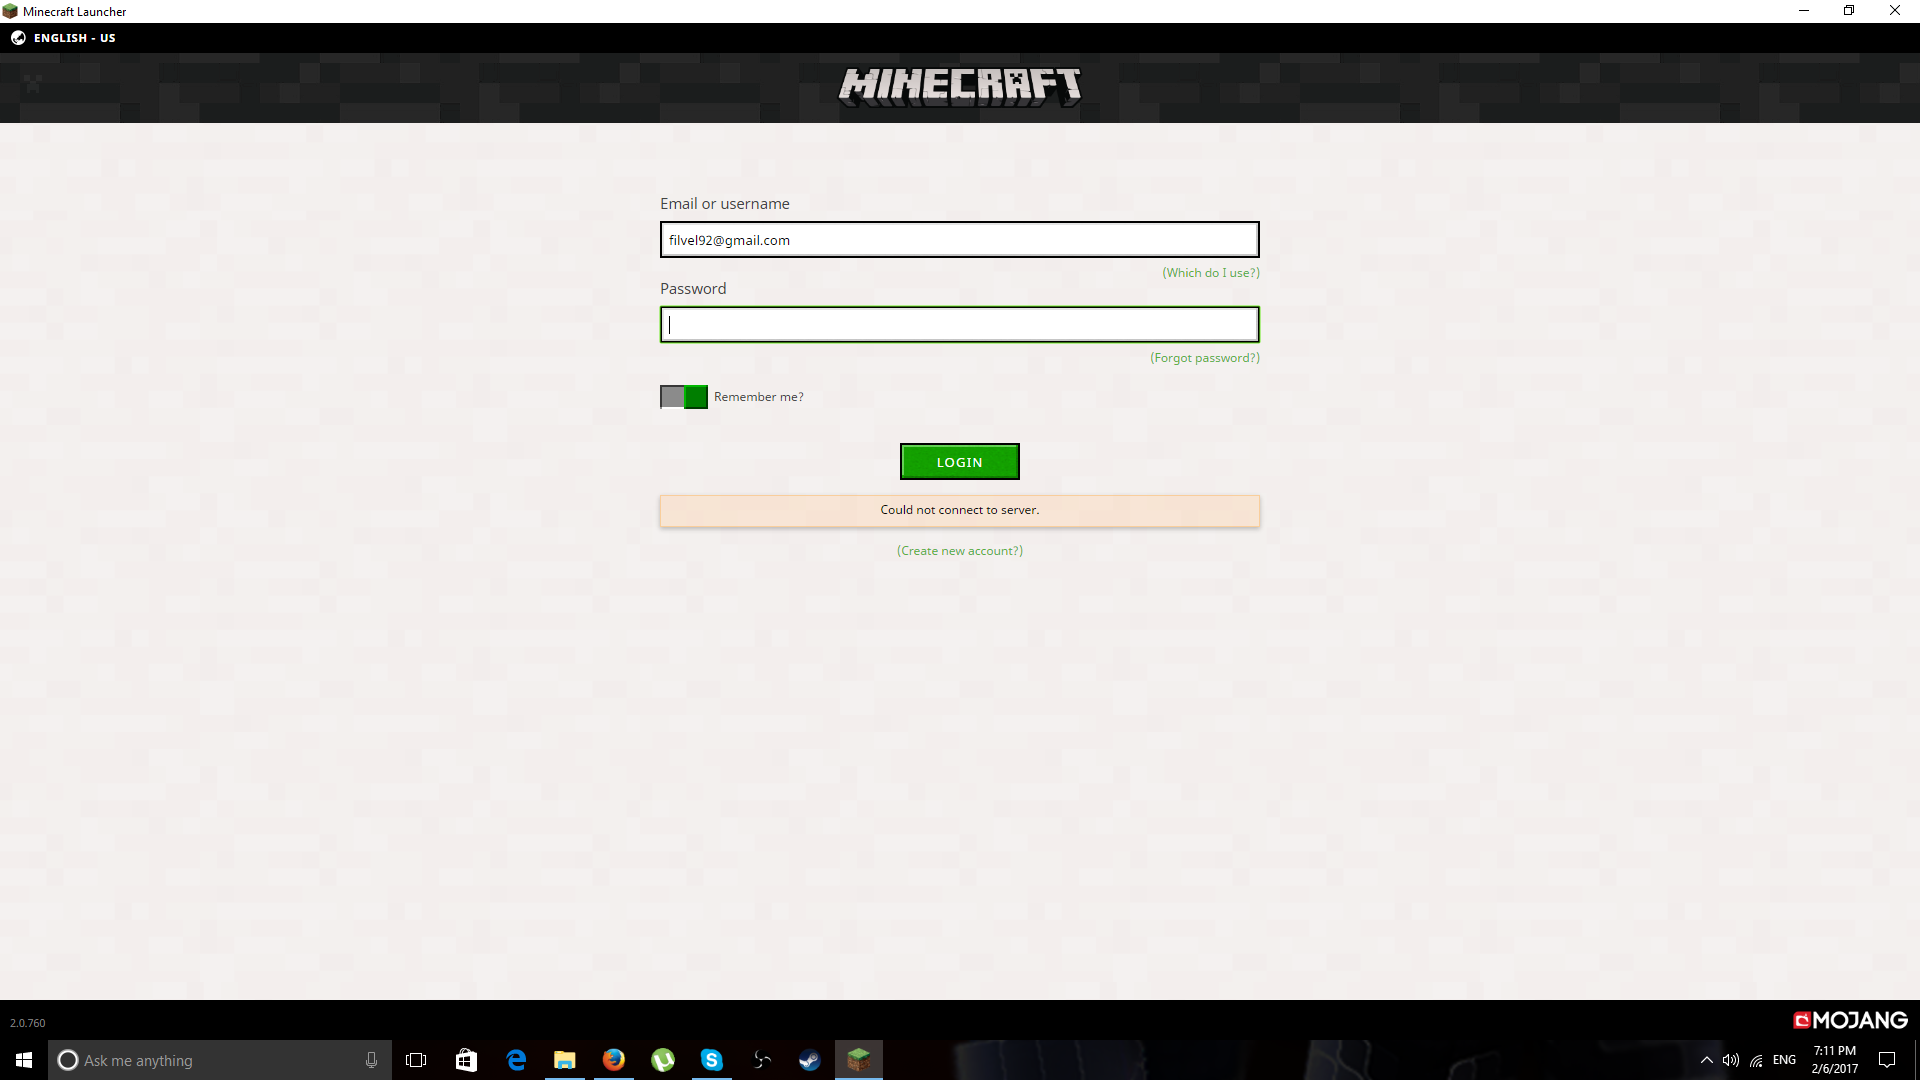The height and width of the screenshot is (1080, 1920).
Task: Switch to Steam on the taskbar
Action: [x=809, y=1060]
